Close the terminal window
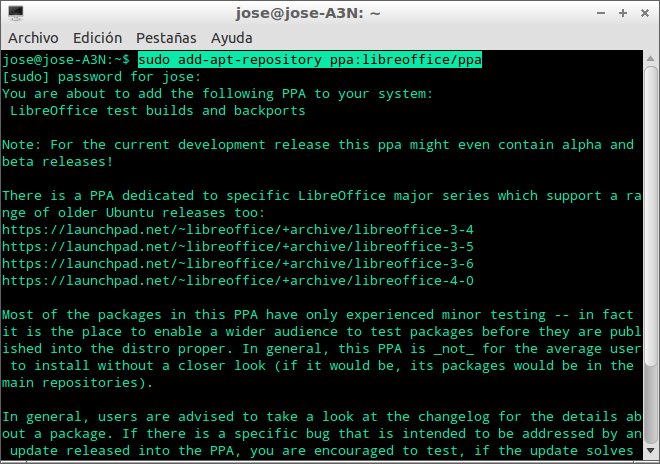This screenshot has height=464, width=660. point(644,13)
